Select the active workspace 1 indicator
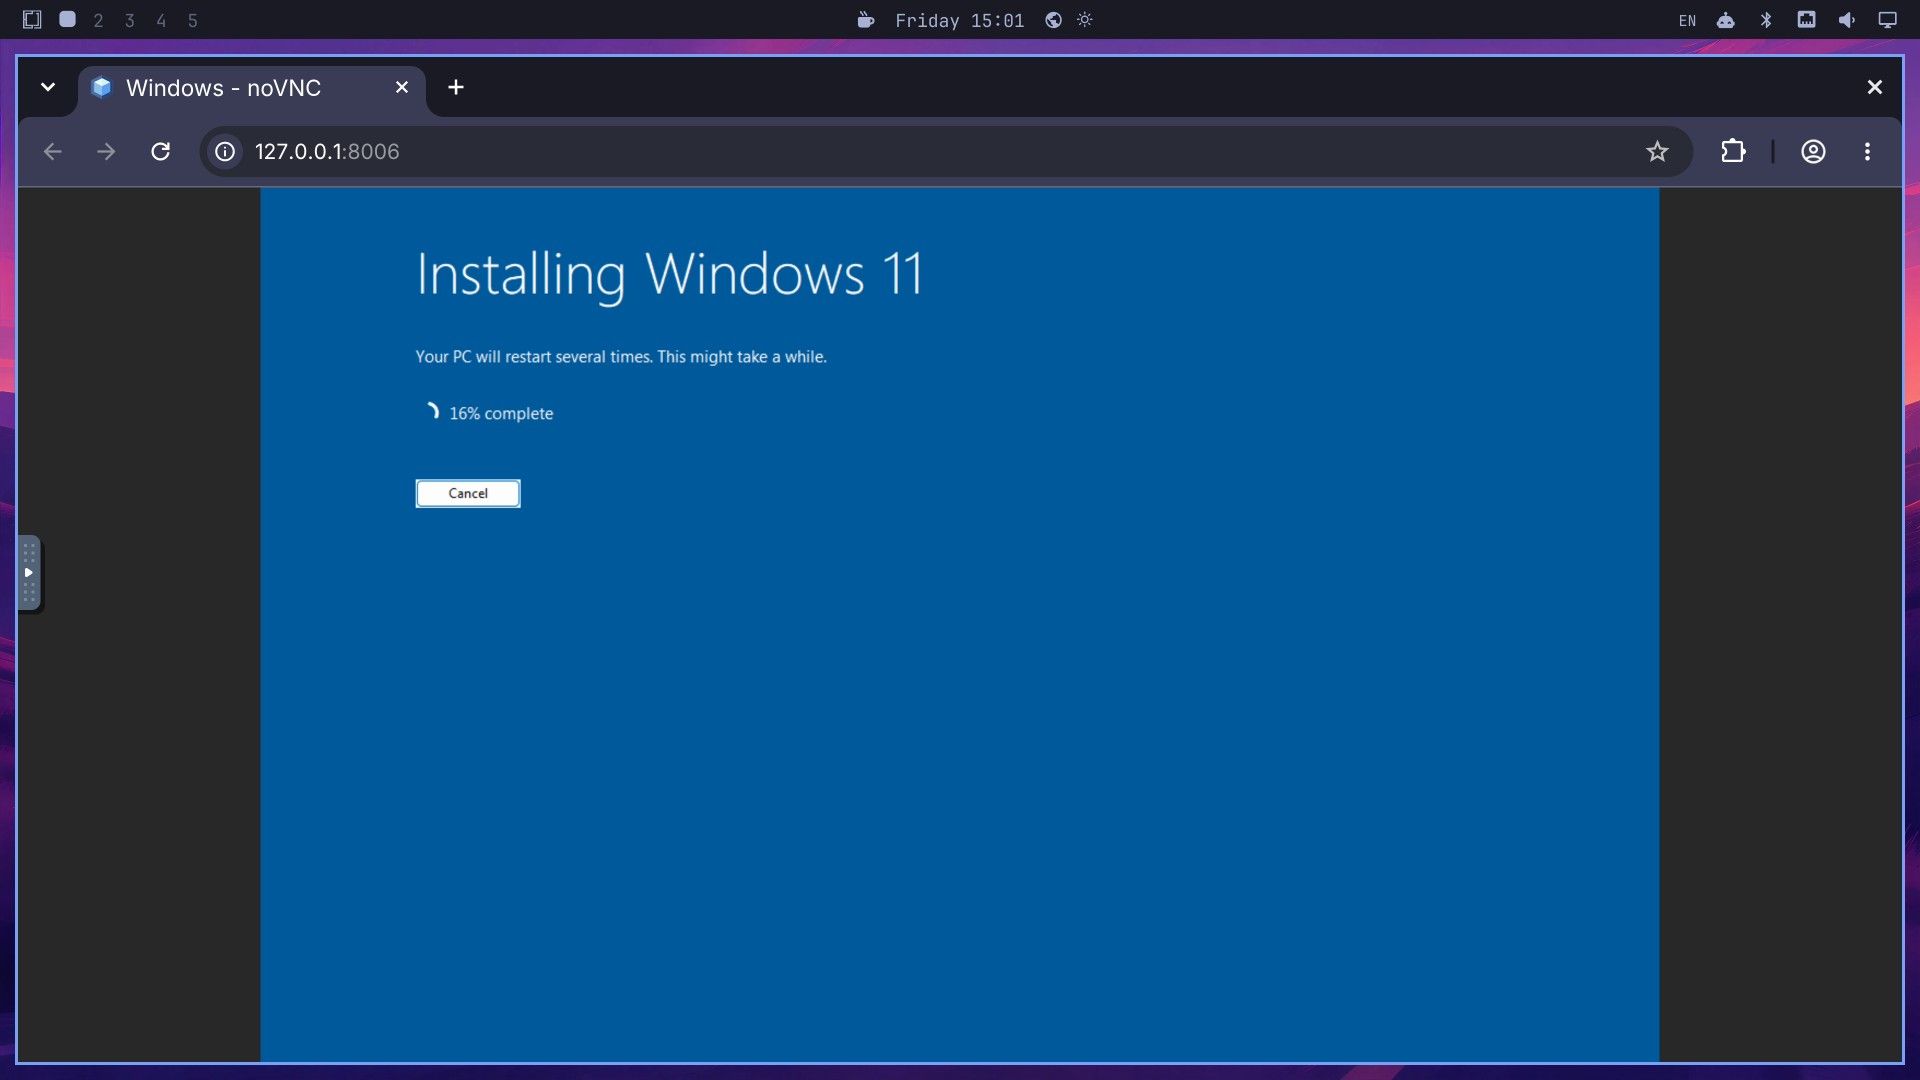The image size is (1920, 1080). (67, 19)
